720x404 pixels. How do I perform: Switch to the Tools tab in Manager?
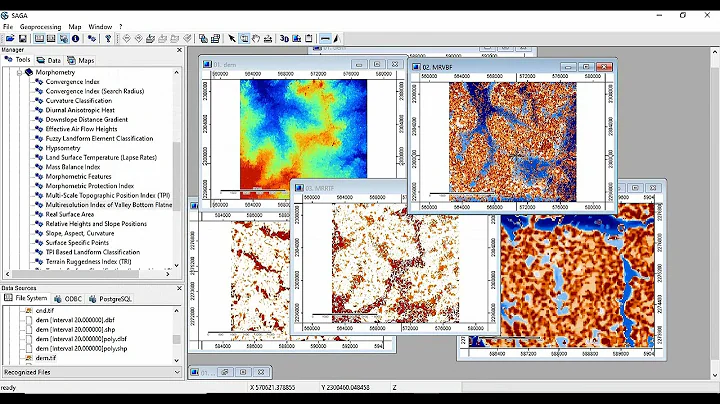(17, 60)
